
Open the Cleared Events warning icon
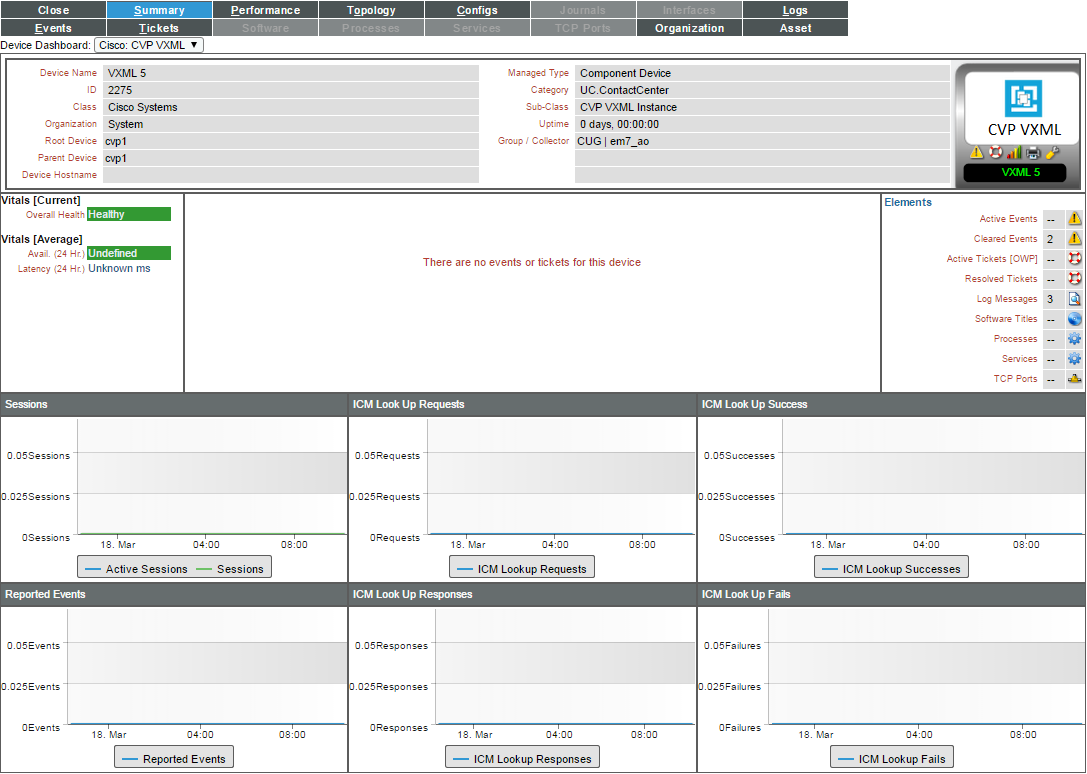coord(1075,239)
